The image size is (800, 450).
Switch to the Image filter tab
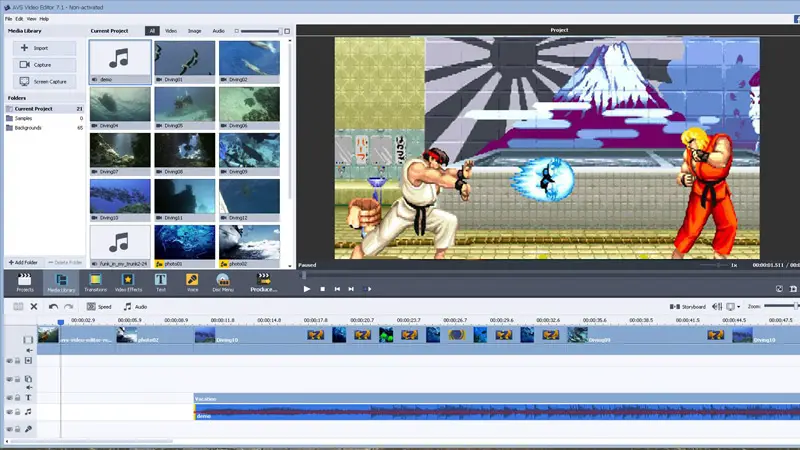(x=194, y=31)
